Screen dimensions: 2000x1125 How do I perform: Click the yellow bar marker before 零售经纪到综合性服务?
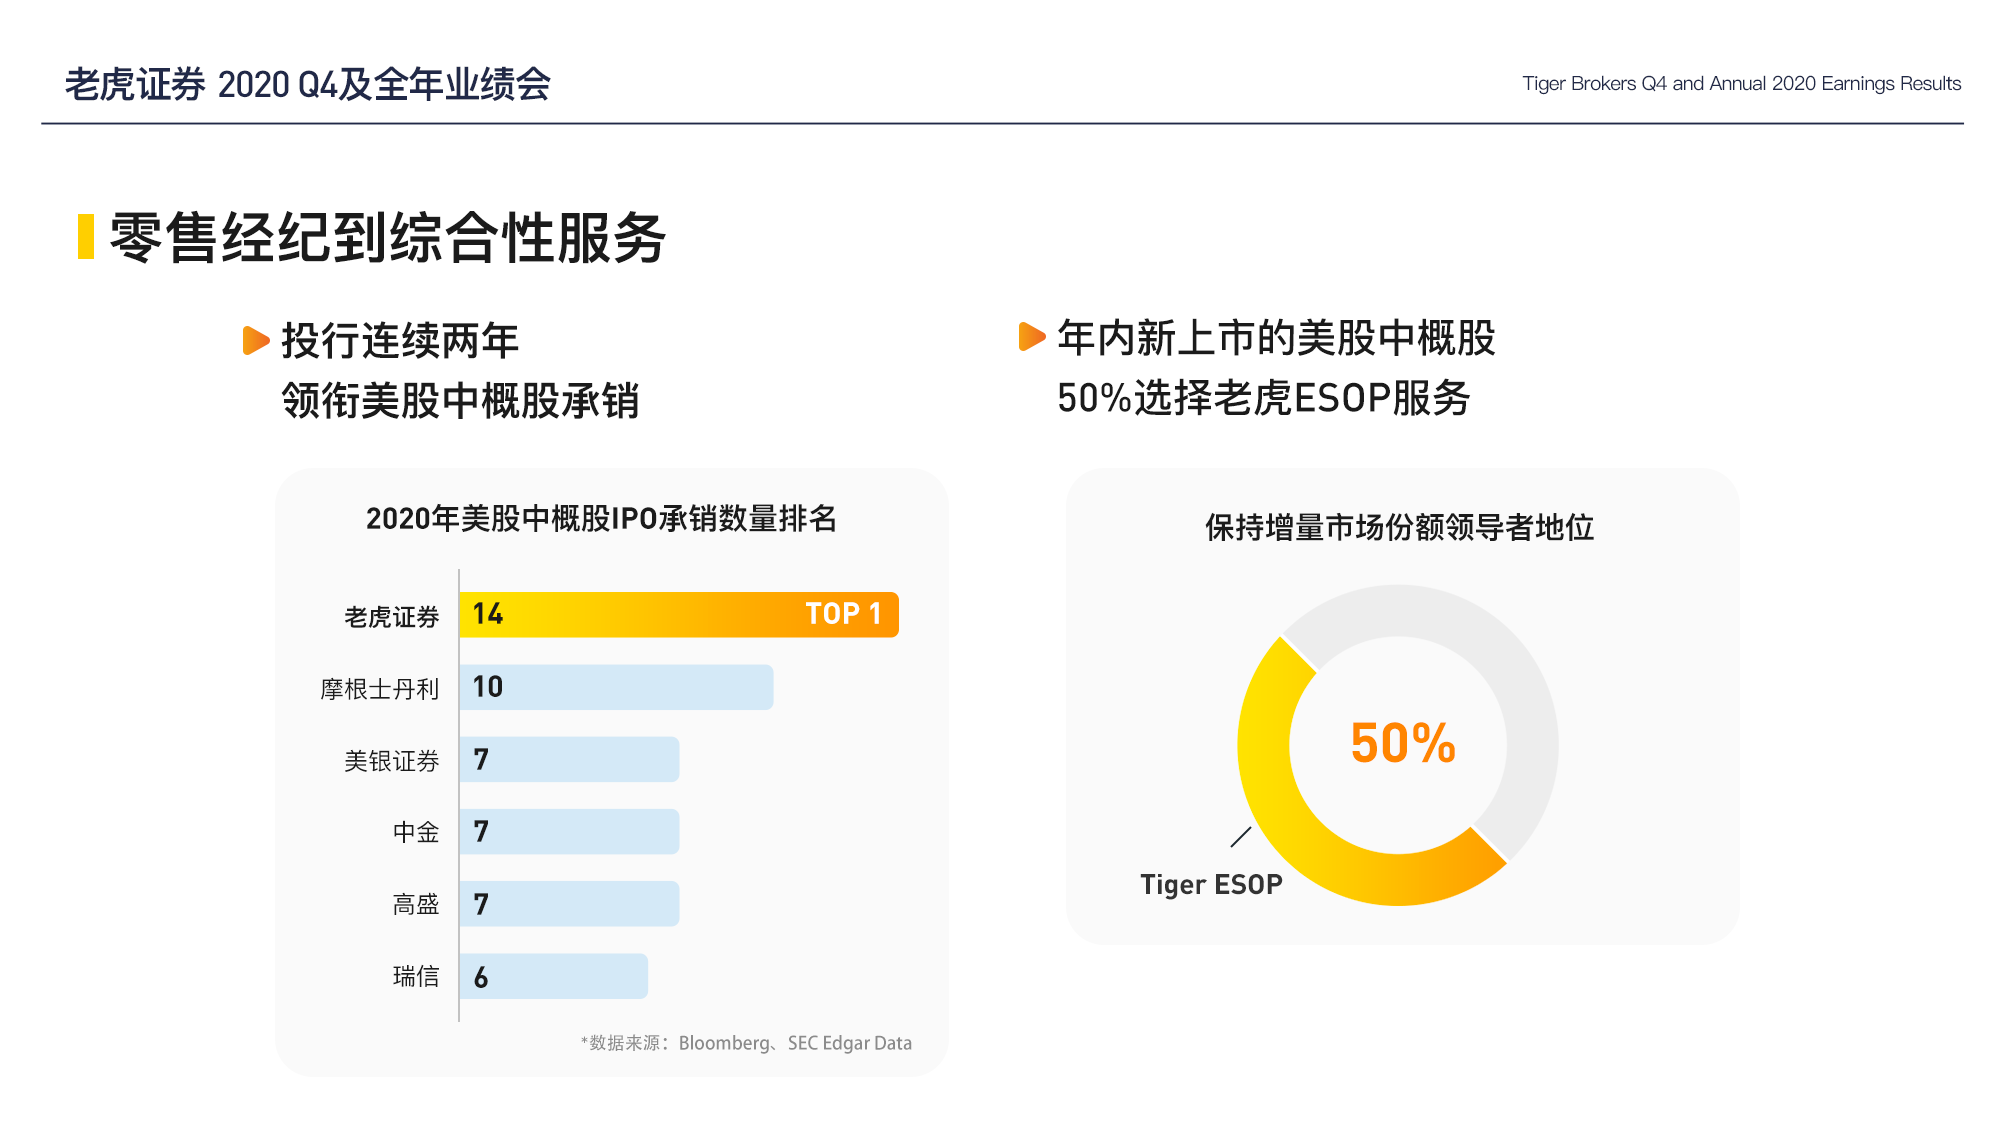click(x=86, y=237)
